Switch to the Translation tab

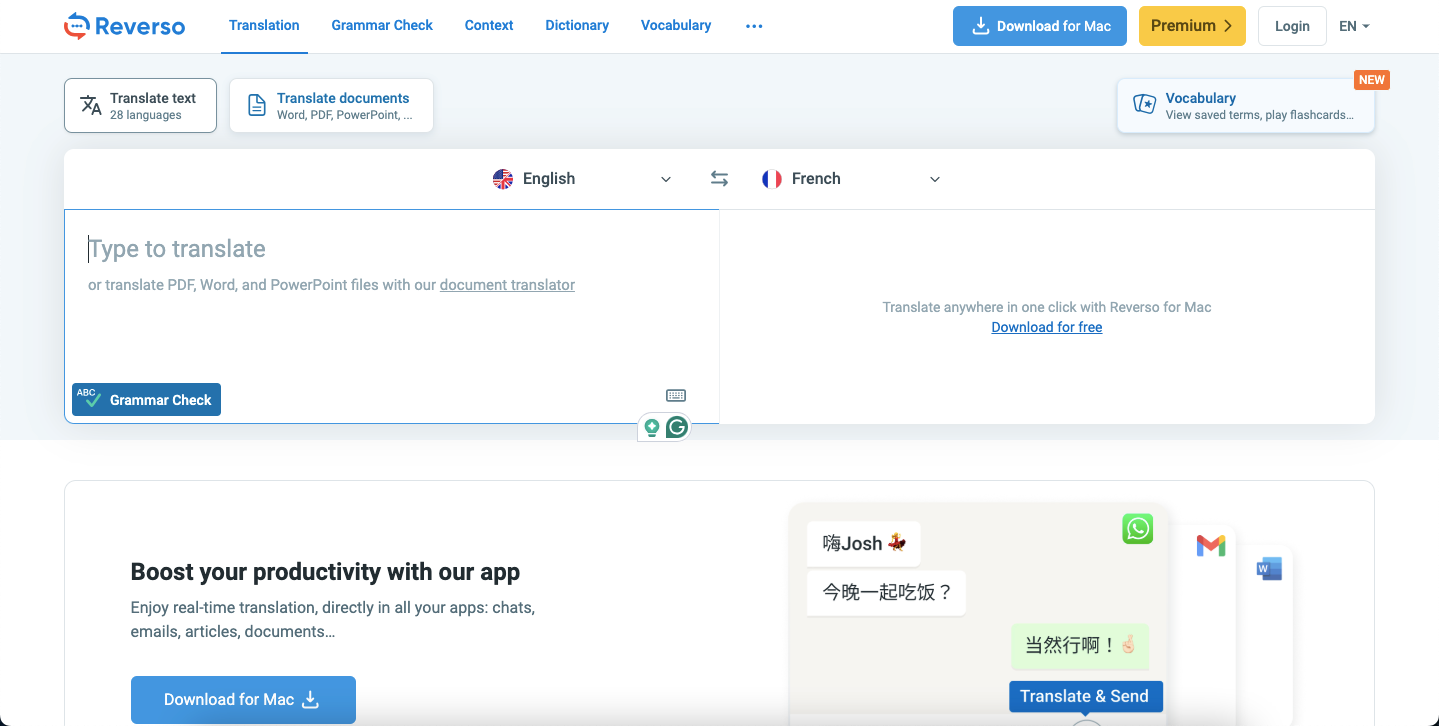click(264, 25)
